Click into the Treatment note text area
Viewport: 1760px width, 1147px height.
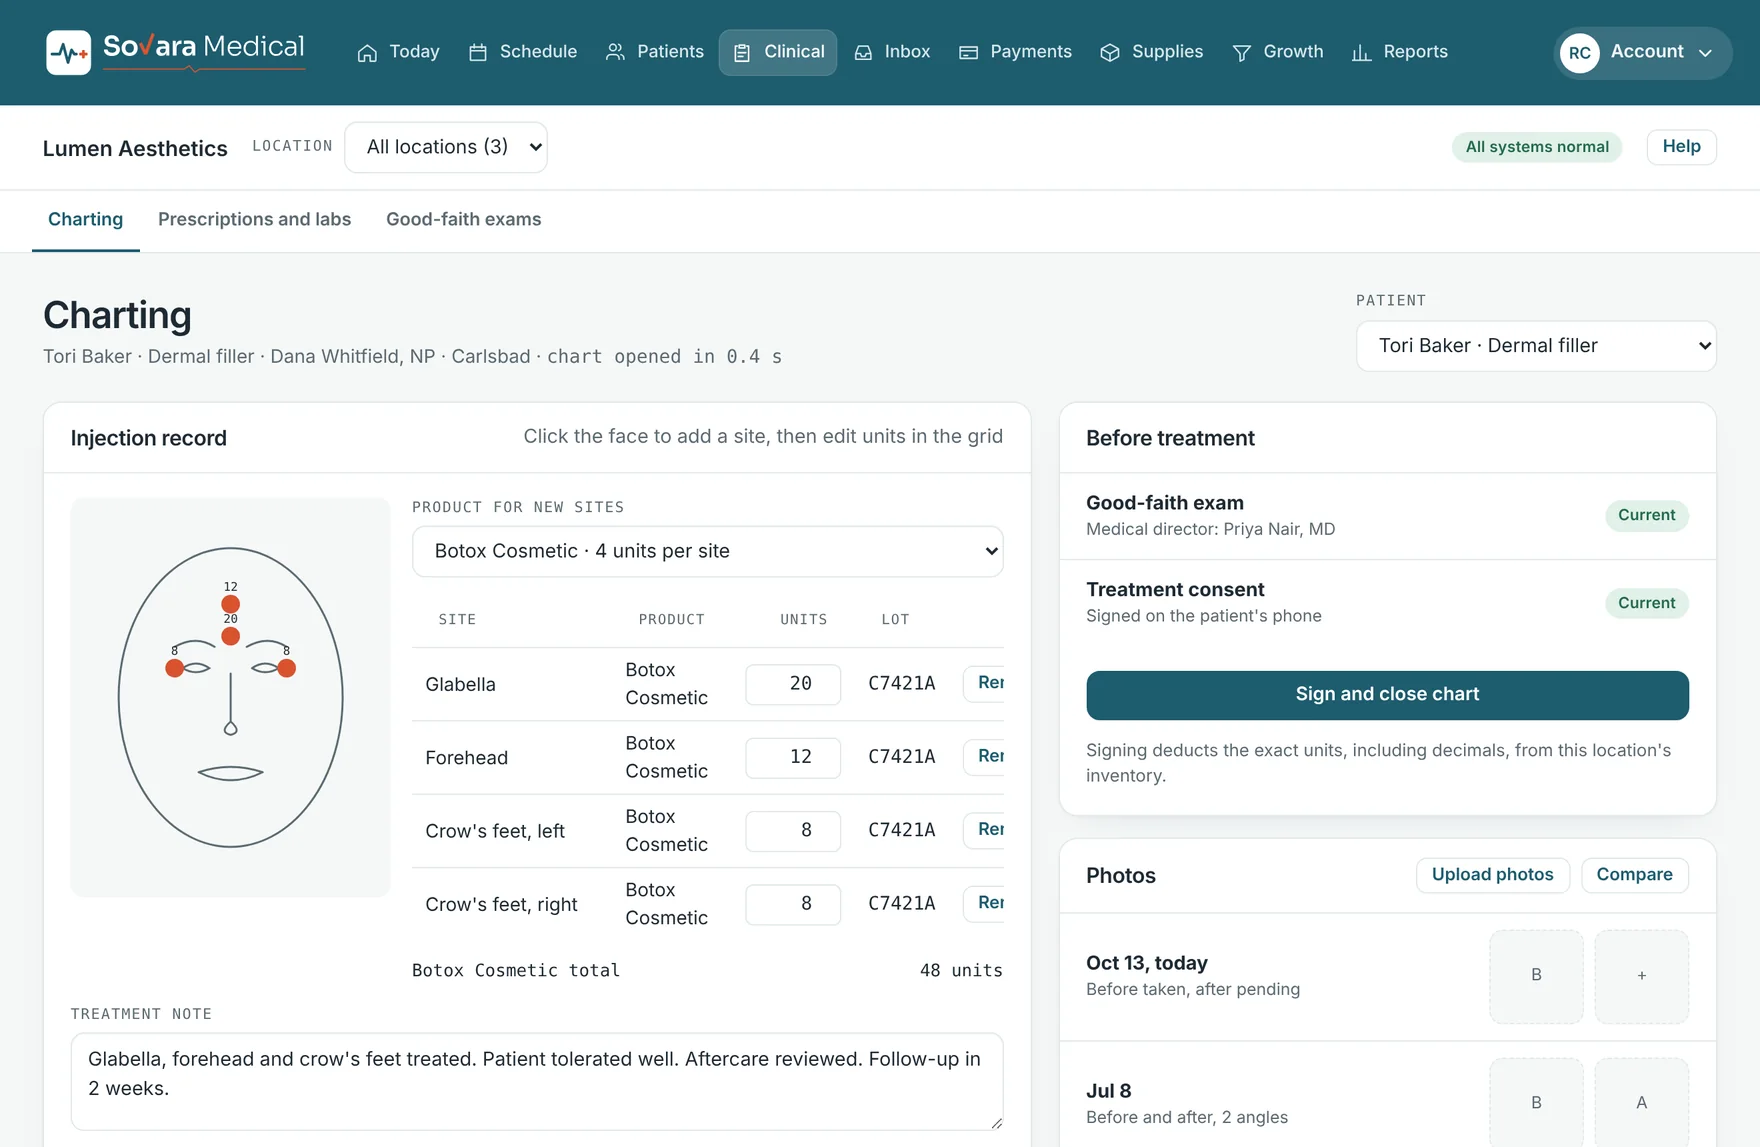[x=537, y=1082]
